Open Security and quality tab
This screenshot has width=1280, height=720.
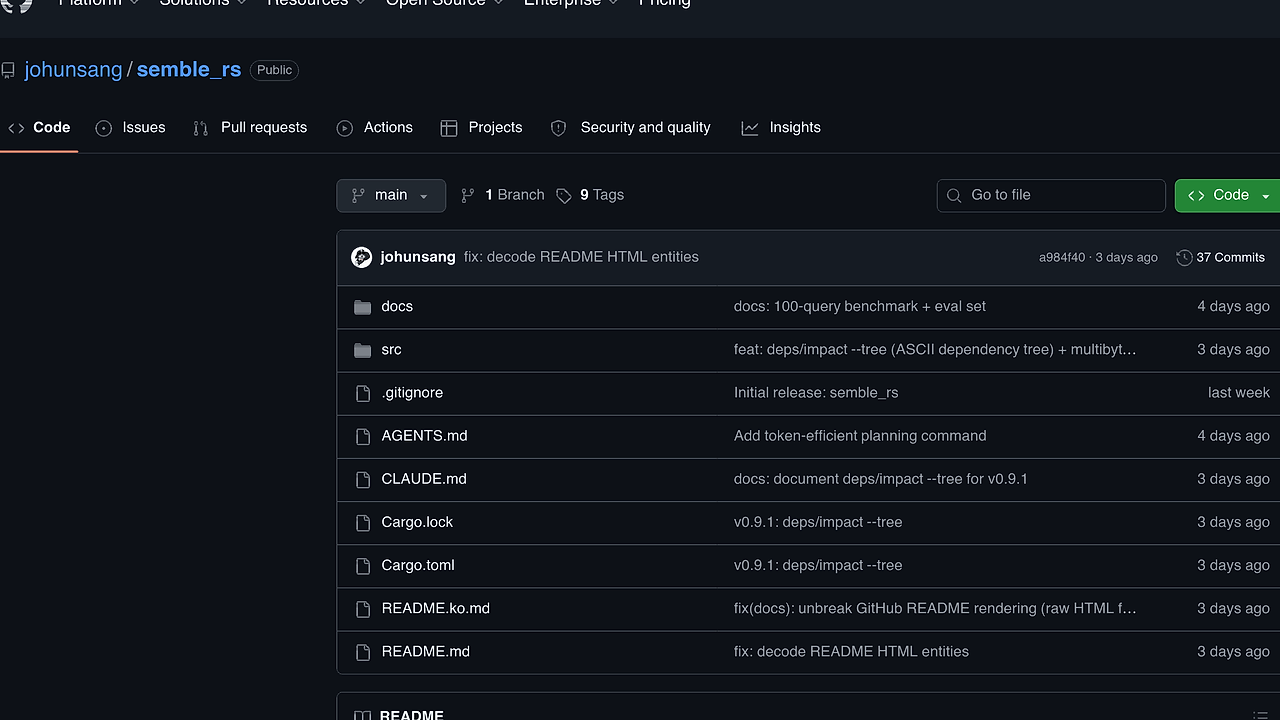pyautogui.click(x=631, y=128)
